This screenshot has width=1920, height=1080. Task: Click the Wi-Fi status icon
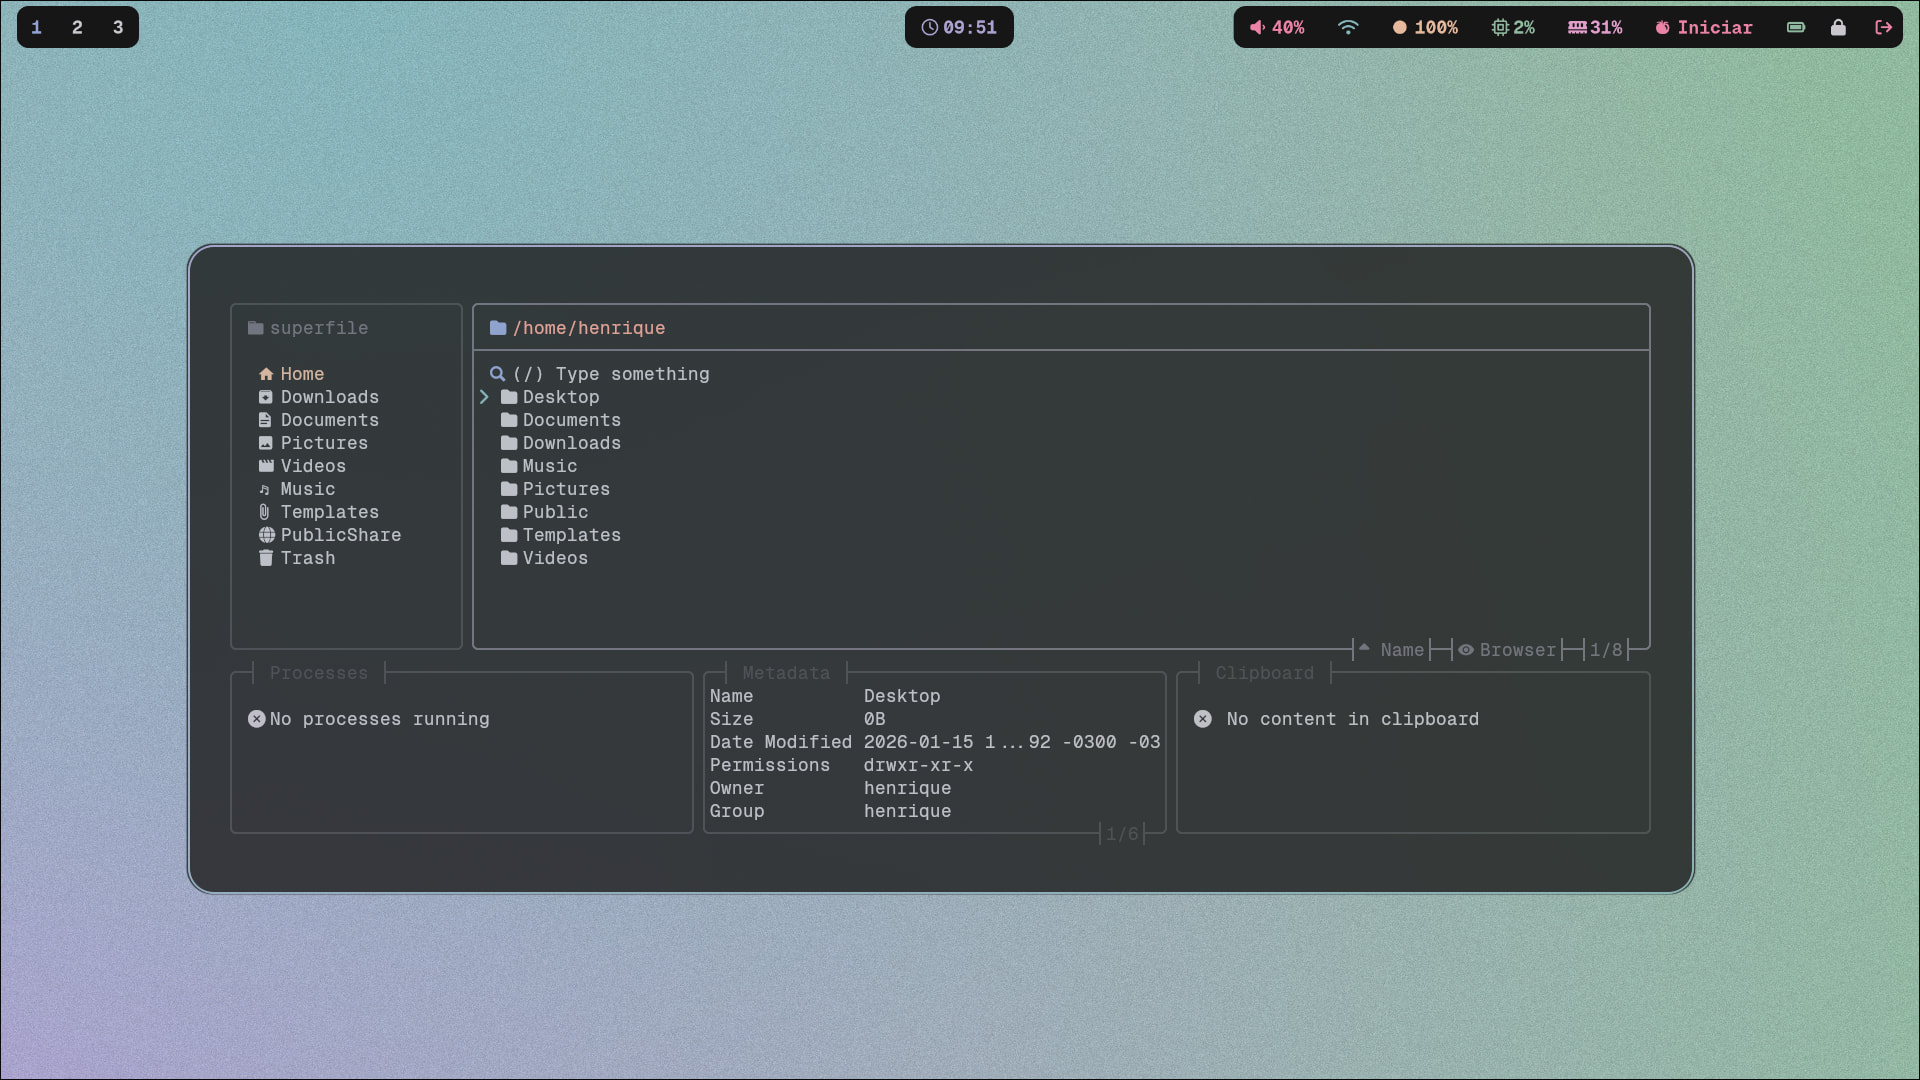tap(1348, 27)
